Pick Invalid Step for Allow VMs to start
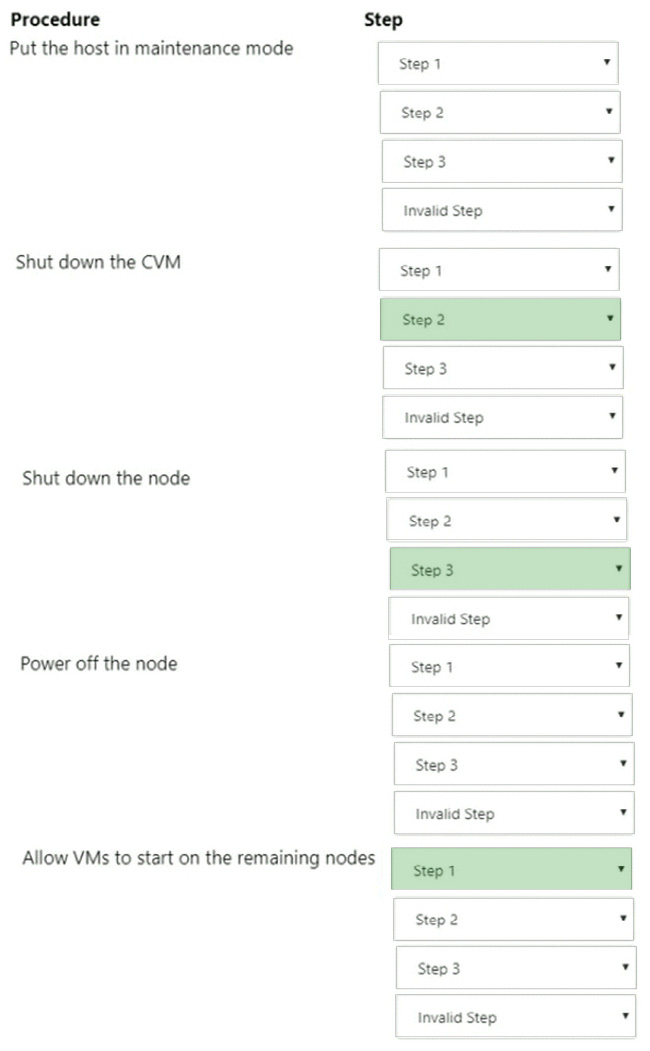Screen dimensions: 650x1051 (x=516, y=1018)
